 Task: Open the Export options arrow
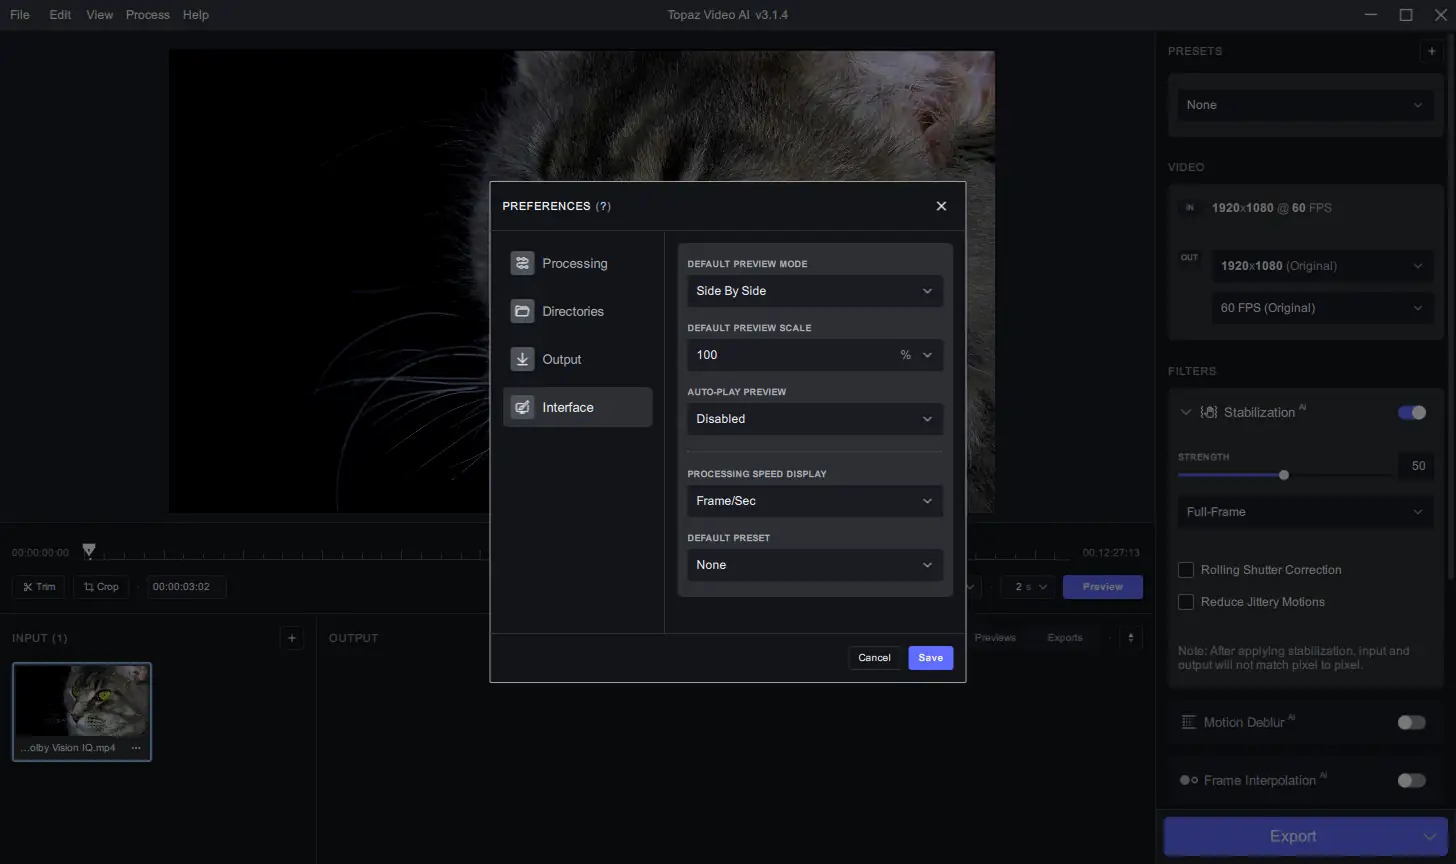(1429, 837)
